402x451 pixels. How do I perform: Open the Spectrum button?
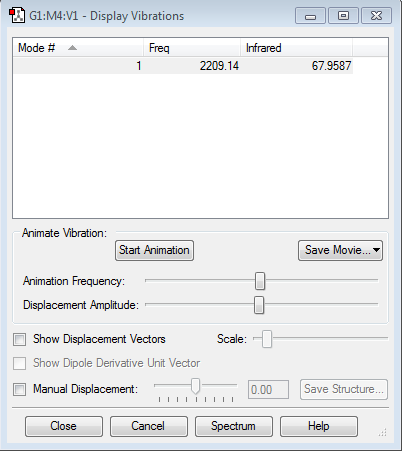[234, 426]
